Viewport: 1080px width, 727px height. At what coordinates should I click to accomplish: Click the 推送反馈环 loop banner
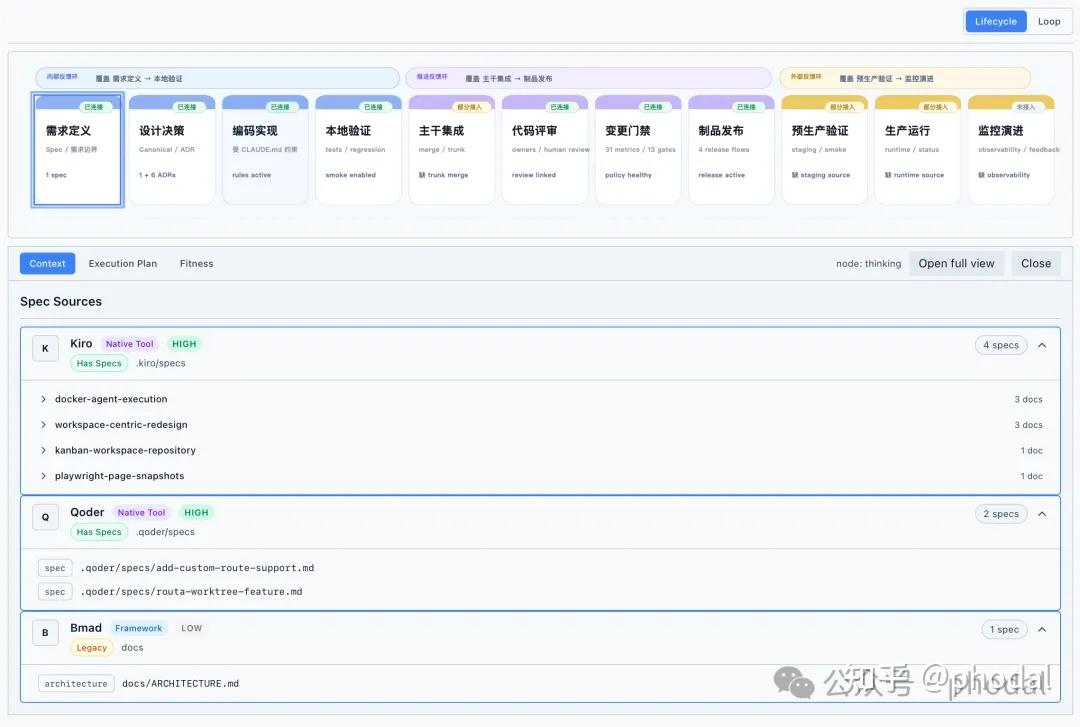click(588, 78)
